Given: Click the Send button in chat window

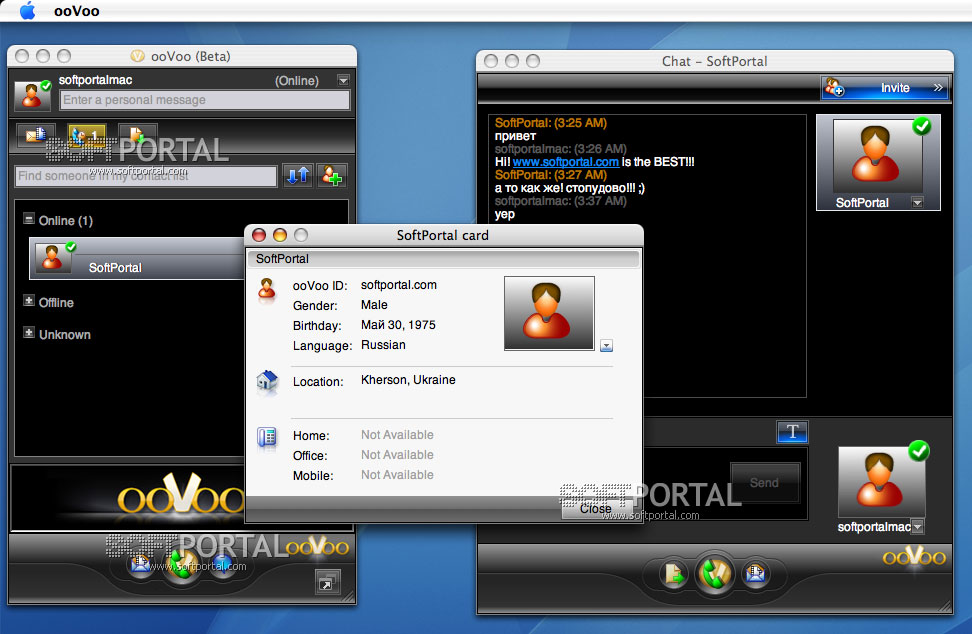Looking at the screenshot, I should [x=764, y=483].
